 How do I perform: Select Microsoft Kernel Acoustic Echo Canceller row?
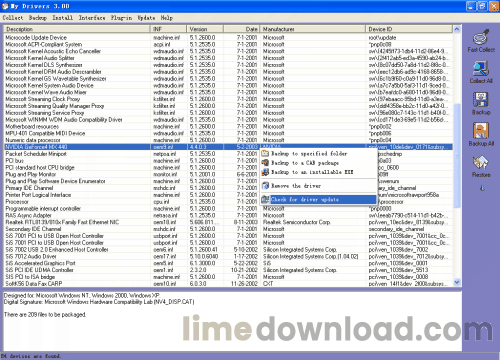(228, 51)
